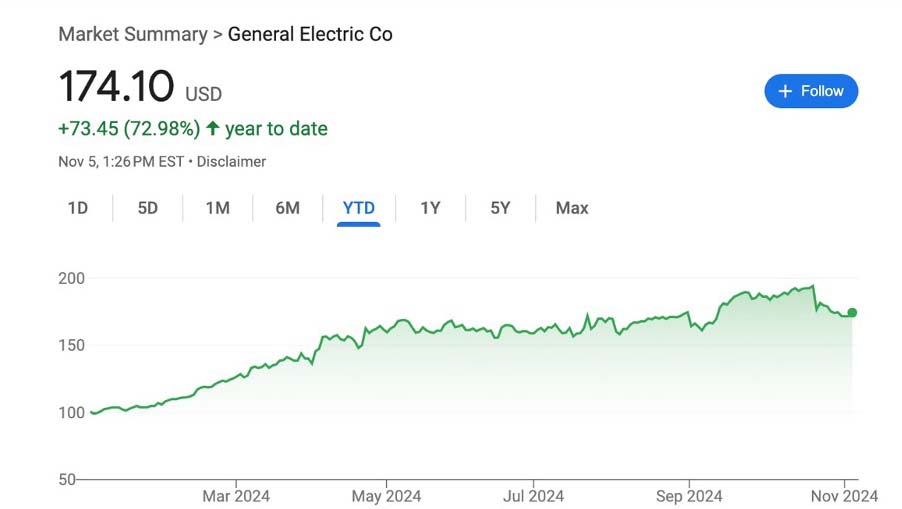Click the green endpoint dot on chart

tap(852, 313)
